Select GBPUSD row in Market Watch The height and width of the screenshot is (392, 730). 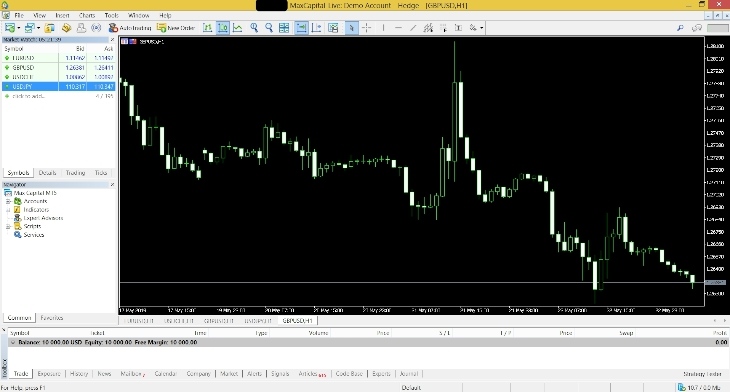tap(58, 68)
